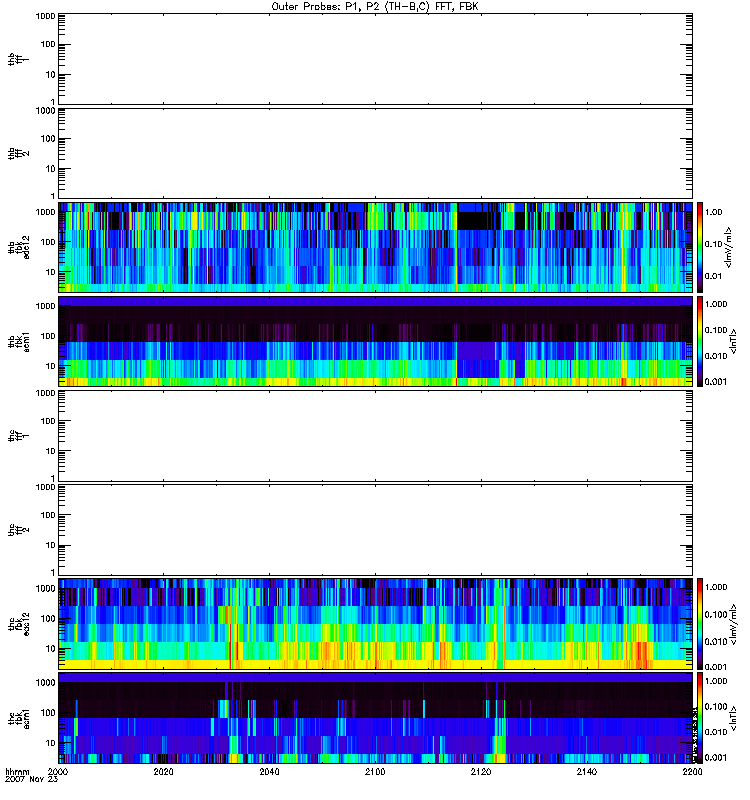
Task: Click the "0.001" value on thb scm1 color bar
Action: point(716,381)
